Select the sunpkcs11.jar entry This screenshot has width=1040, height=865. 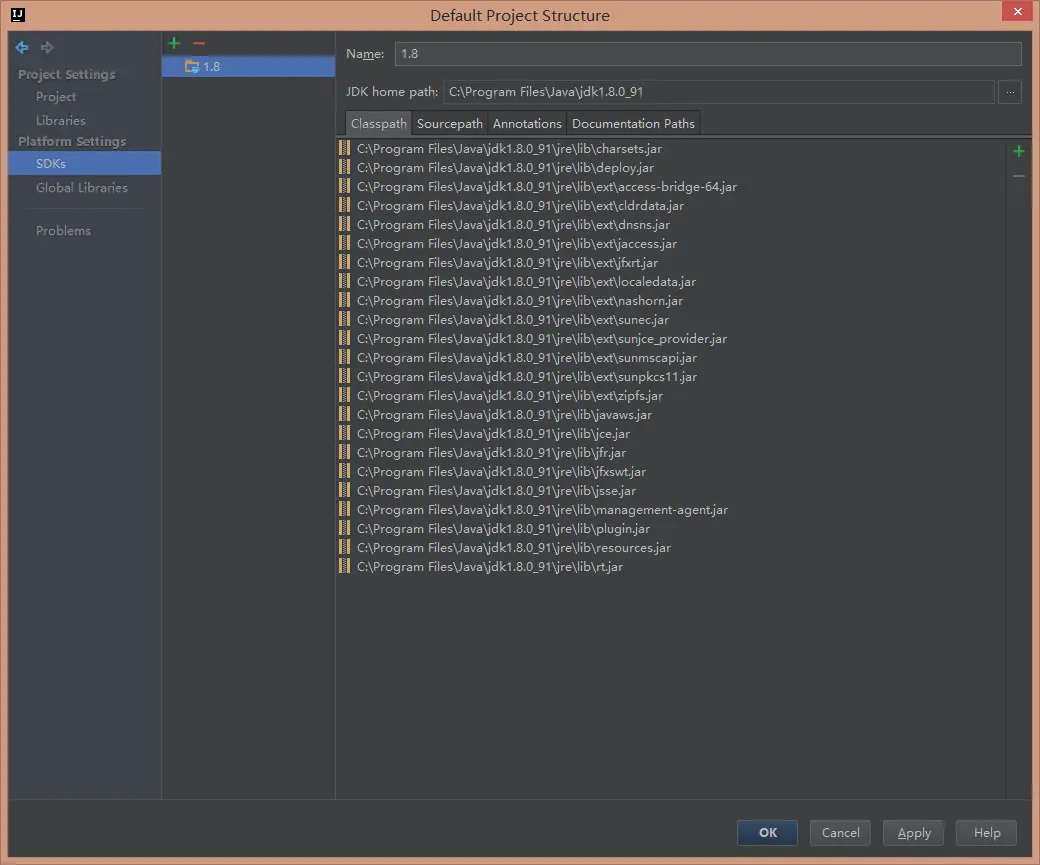coord(527,376)
